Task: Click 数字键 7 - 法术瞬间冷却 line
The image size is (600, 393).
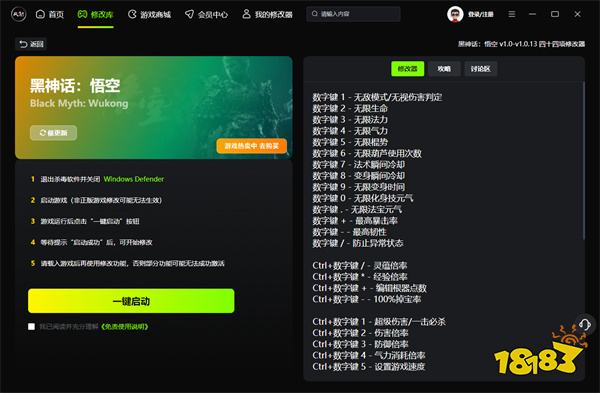Action: (359, 165)
